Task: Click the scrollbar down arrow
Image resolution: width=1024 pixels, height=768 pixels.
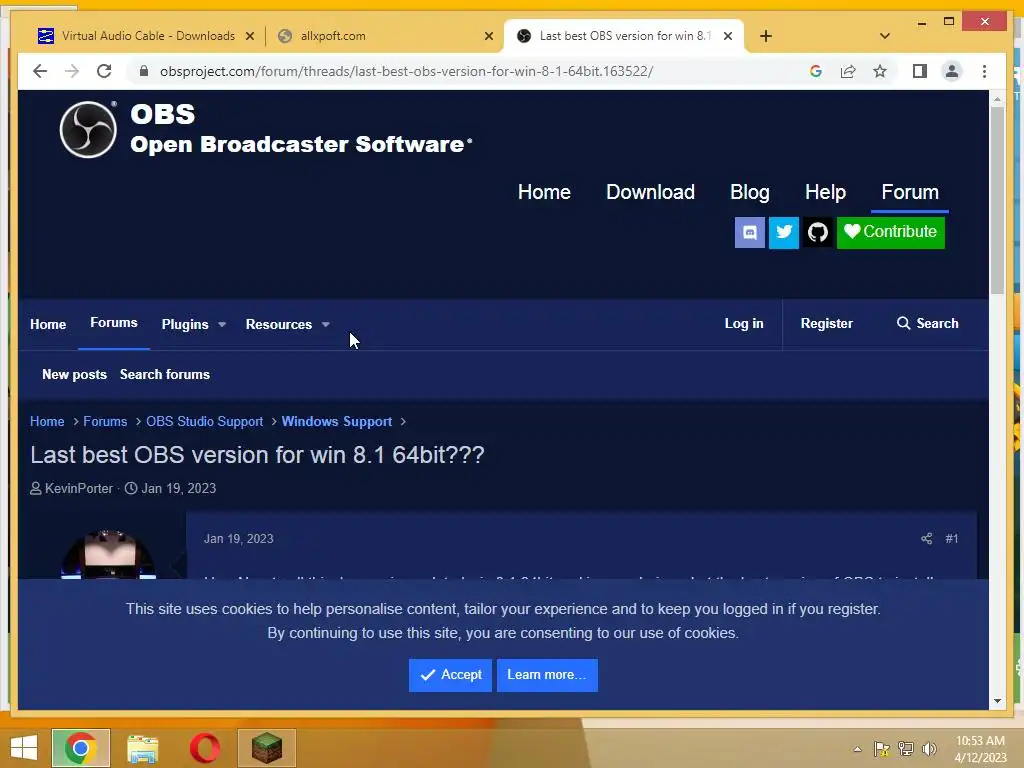Action: coord(997,701)
